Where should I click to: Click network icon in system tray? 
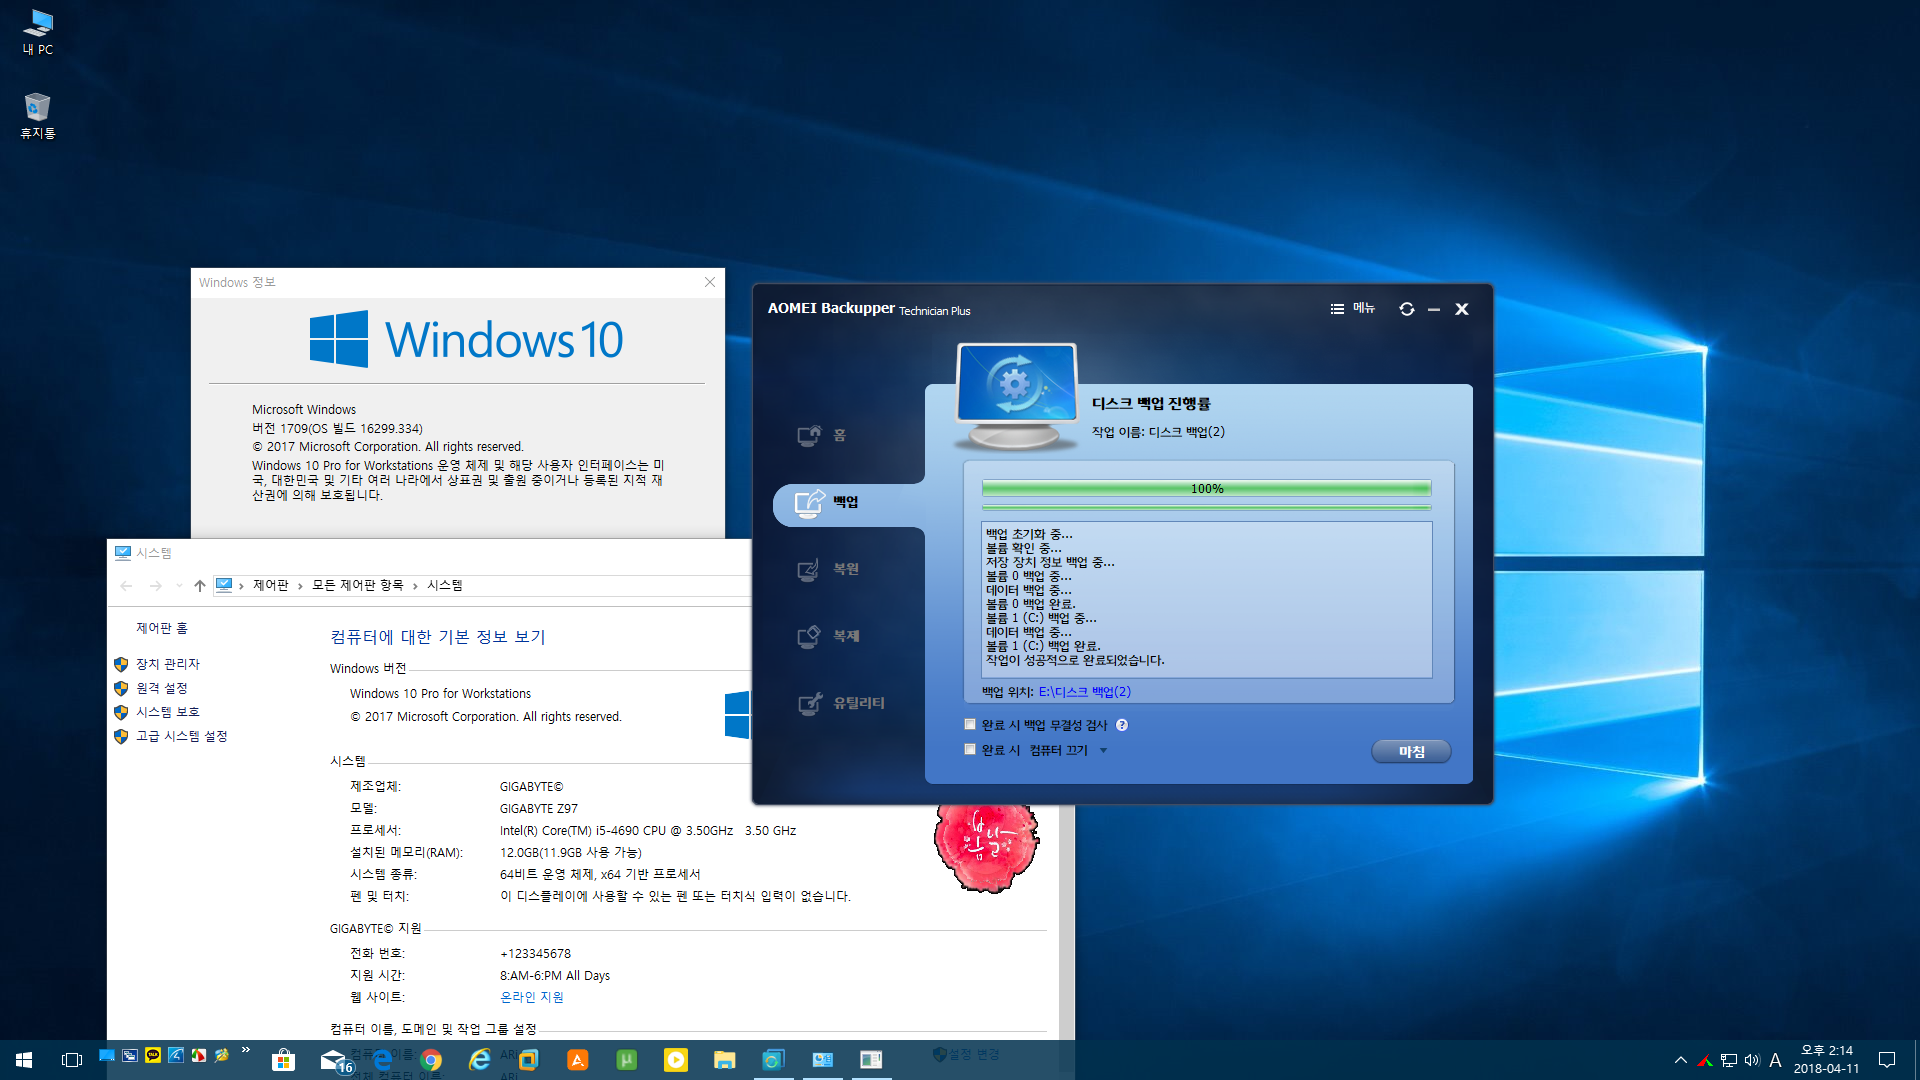tap(1728, 1060)
